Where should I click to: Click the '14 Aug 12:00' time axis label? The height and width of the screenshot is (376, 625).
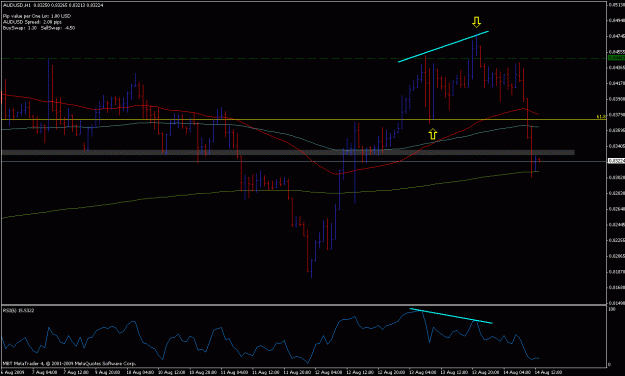click(548, 372)
